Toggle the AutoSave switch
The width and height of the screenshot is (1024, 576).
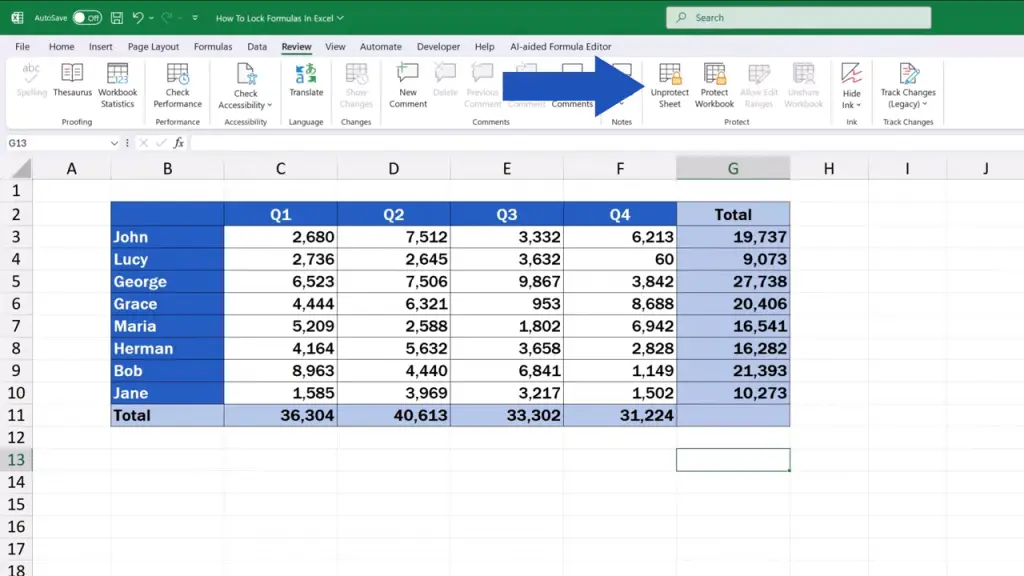point(87,18)
